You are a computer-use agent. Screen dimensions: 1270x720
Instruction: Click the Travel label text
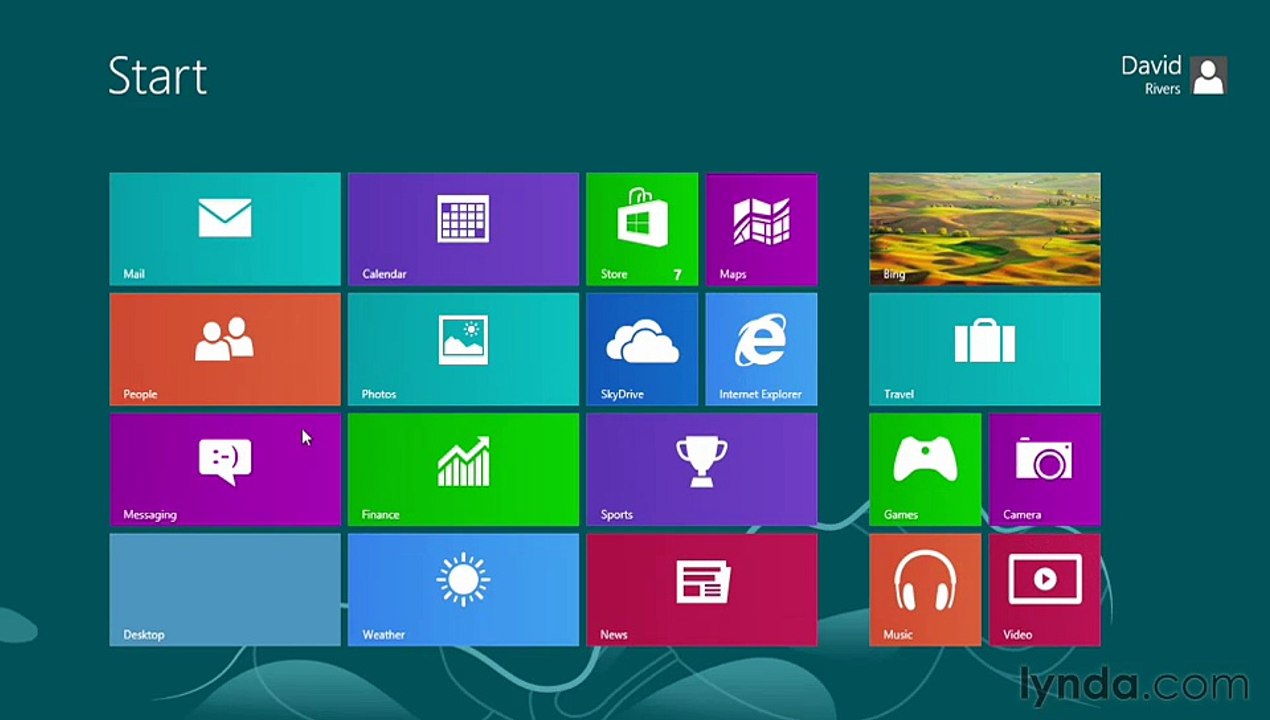point(899,394)
